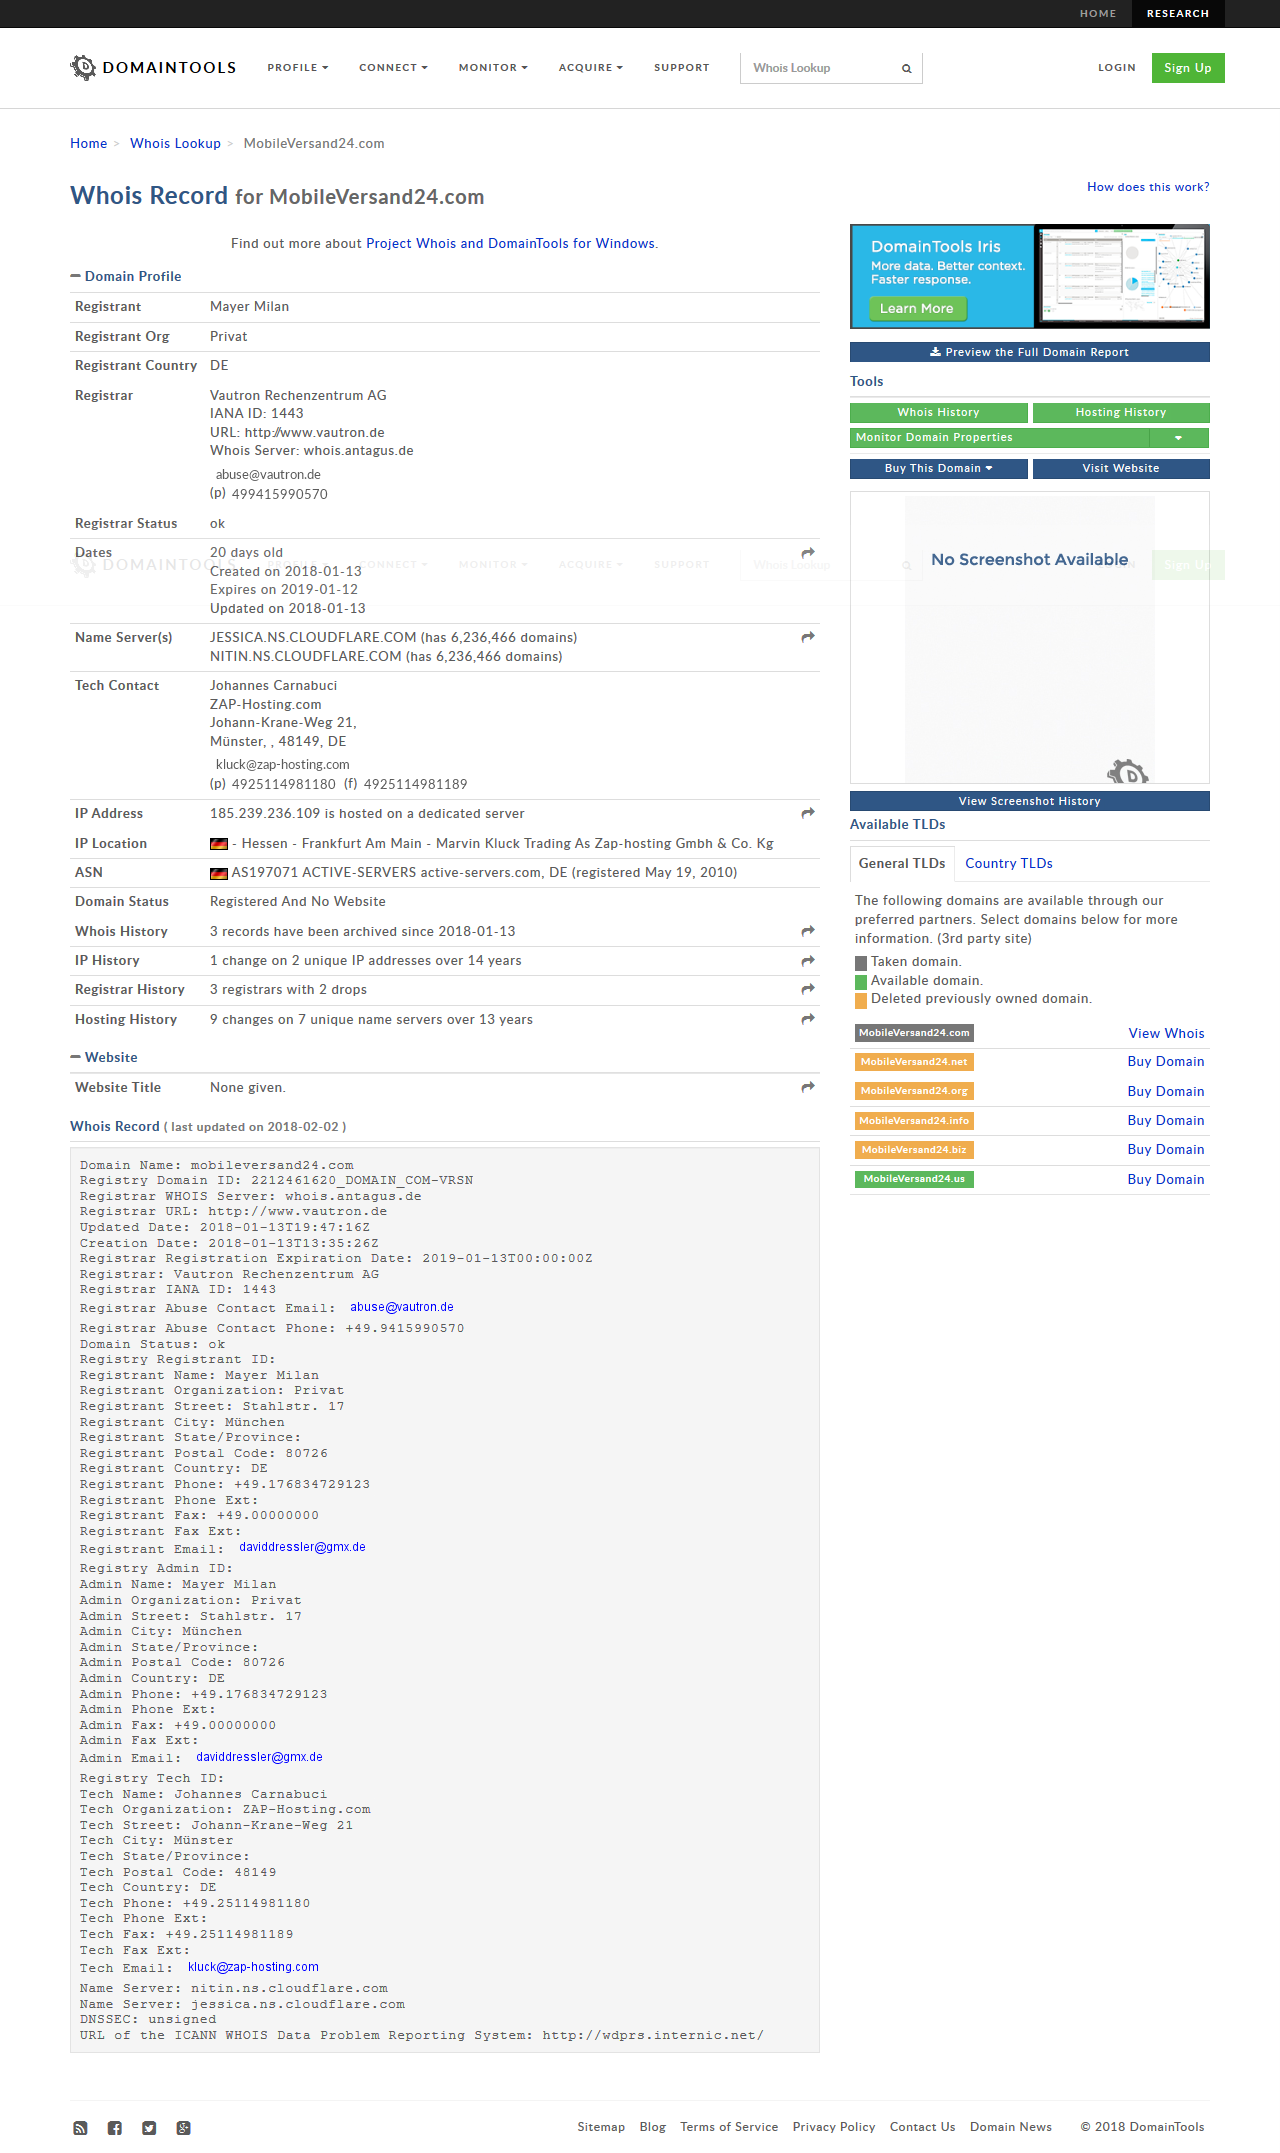1280x2153 pixels.
Task: Open the RSS feed icon in footer
Action: pos(80,2128)
